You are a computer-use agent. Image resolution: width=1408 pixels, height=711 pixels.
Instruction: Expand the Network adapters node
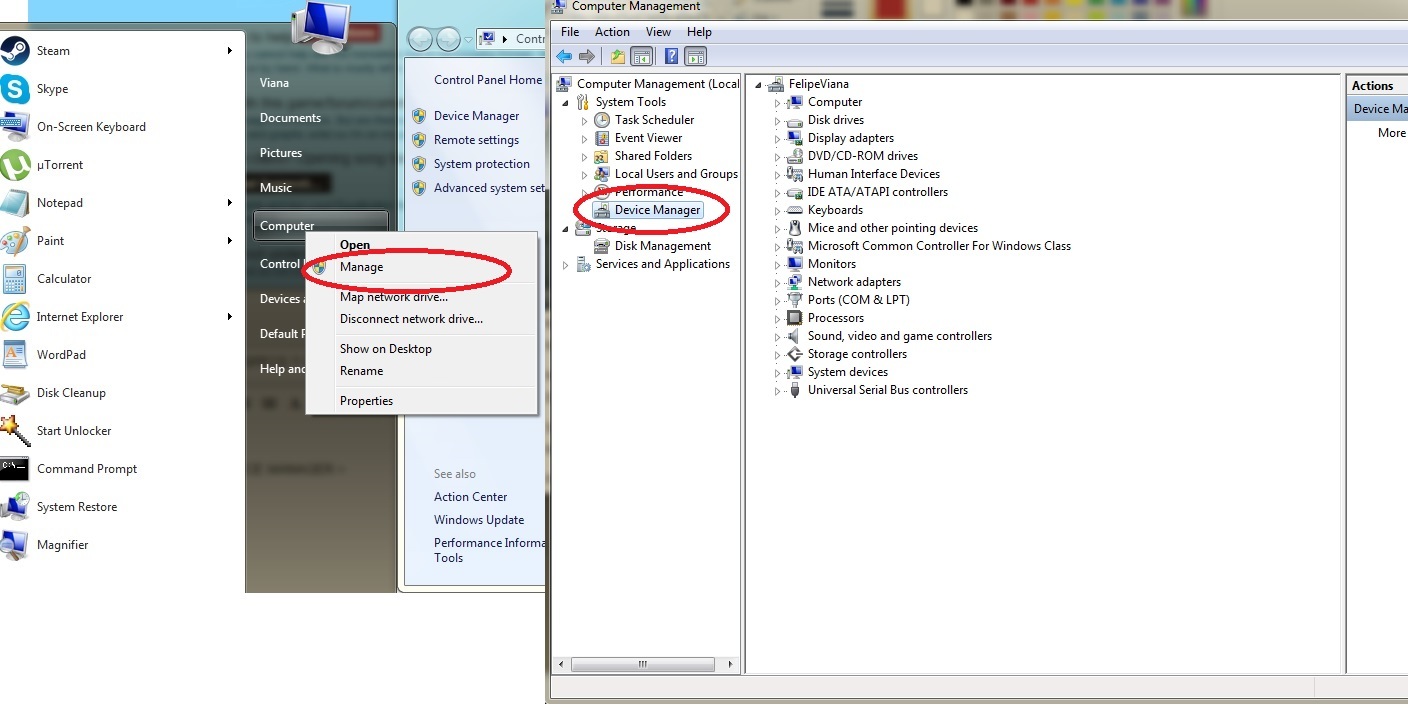pos(777,282)
